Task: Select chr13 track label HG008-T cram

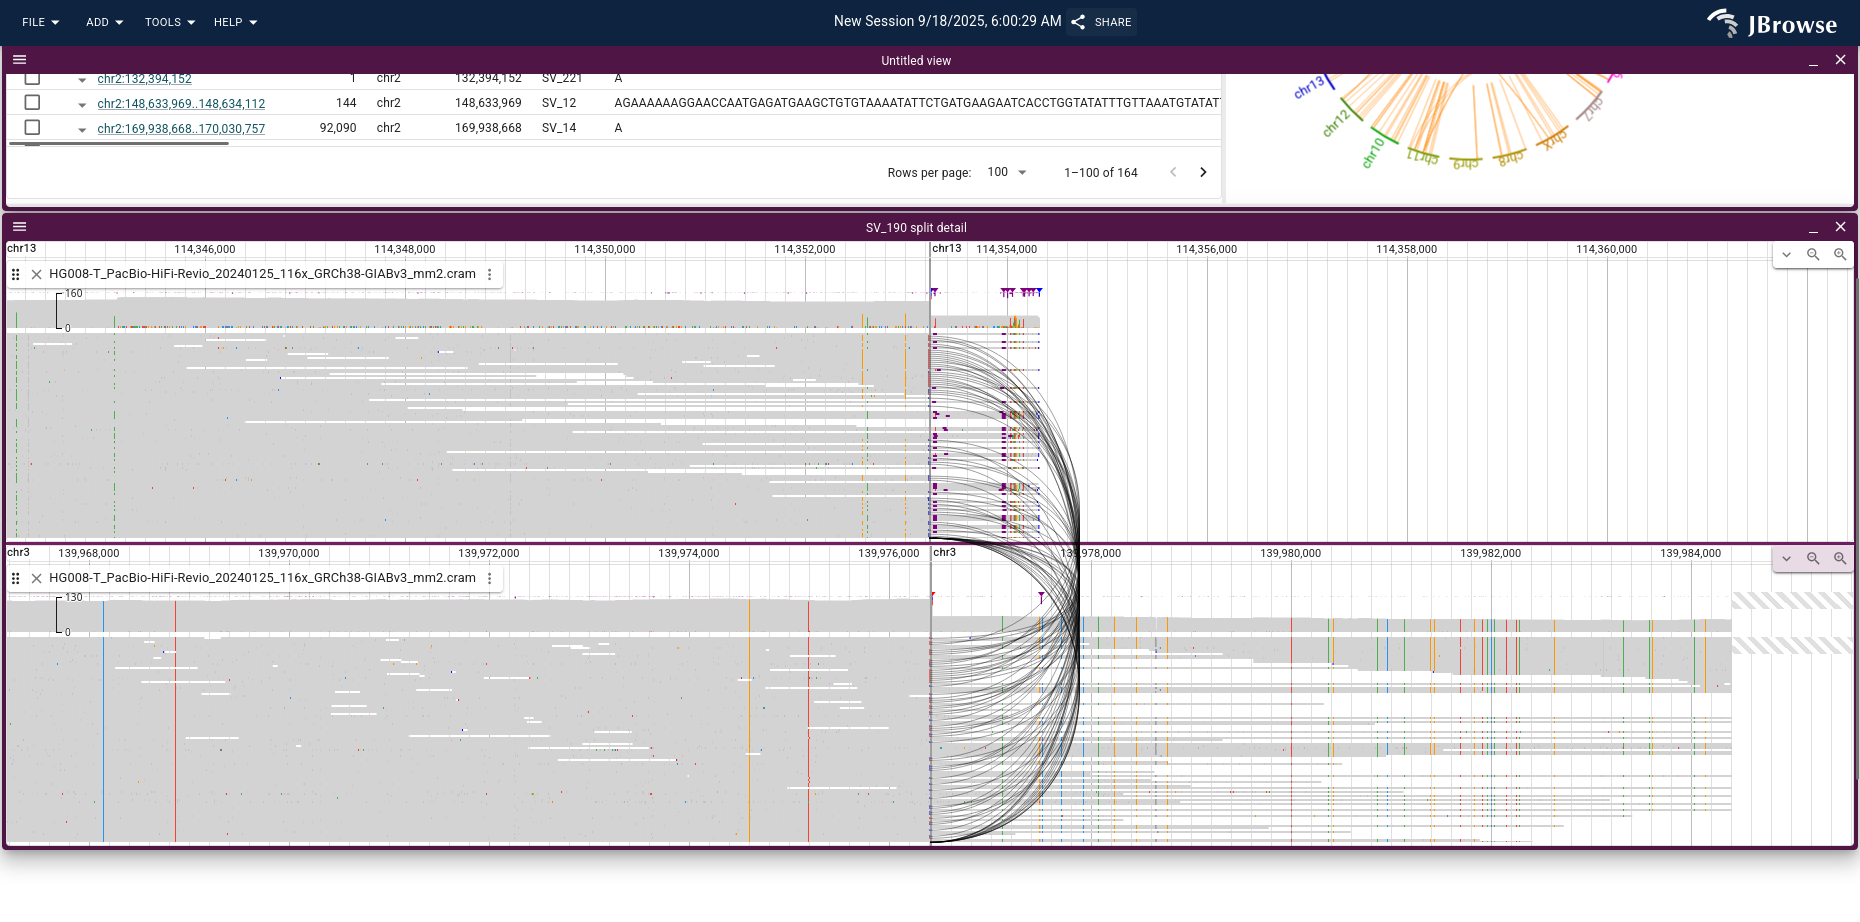Action: tap(262, 274)
